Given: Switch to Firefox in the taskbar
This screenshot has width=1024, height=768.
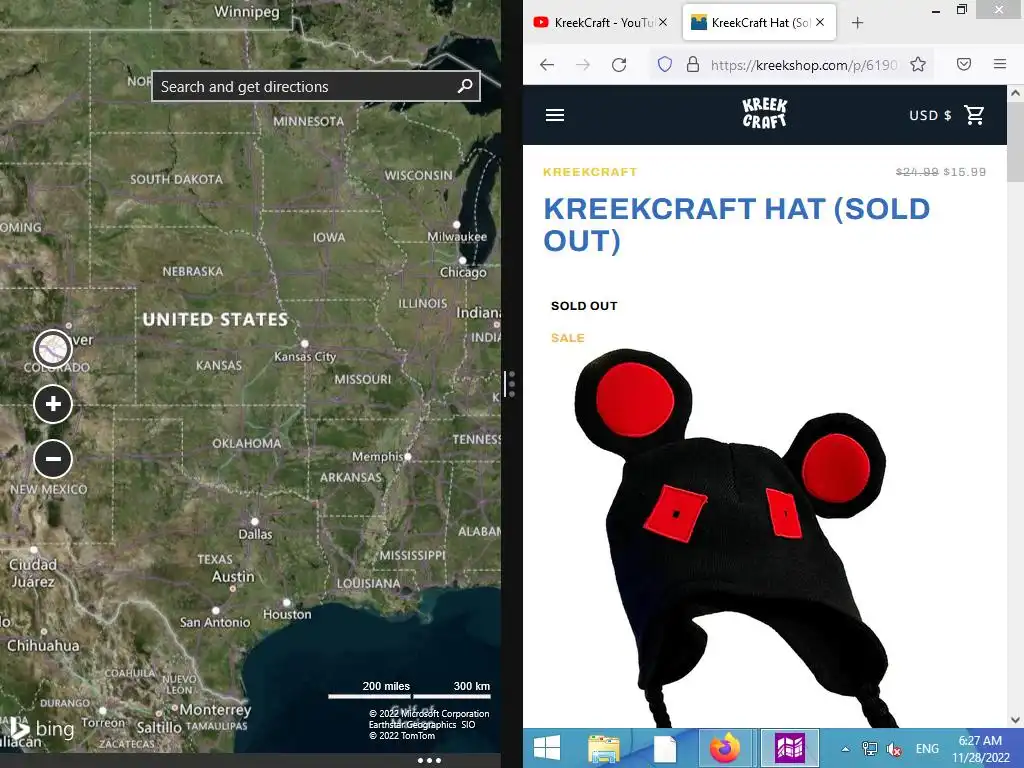Looking at the screenshot, I should click(x=725, y=748).
